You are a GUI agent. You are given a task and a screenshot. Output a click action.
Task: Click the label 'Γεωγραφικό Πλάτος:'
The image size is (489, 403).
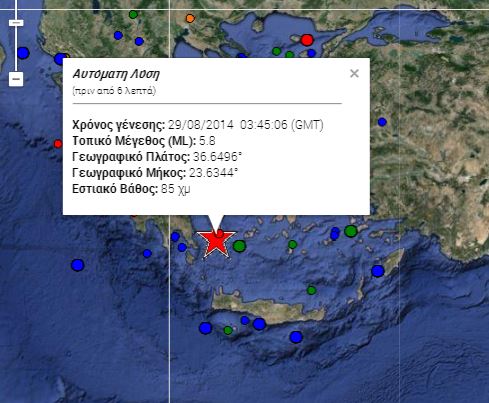tap(131, 157)
